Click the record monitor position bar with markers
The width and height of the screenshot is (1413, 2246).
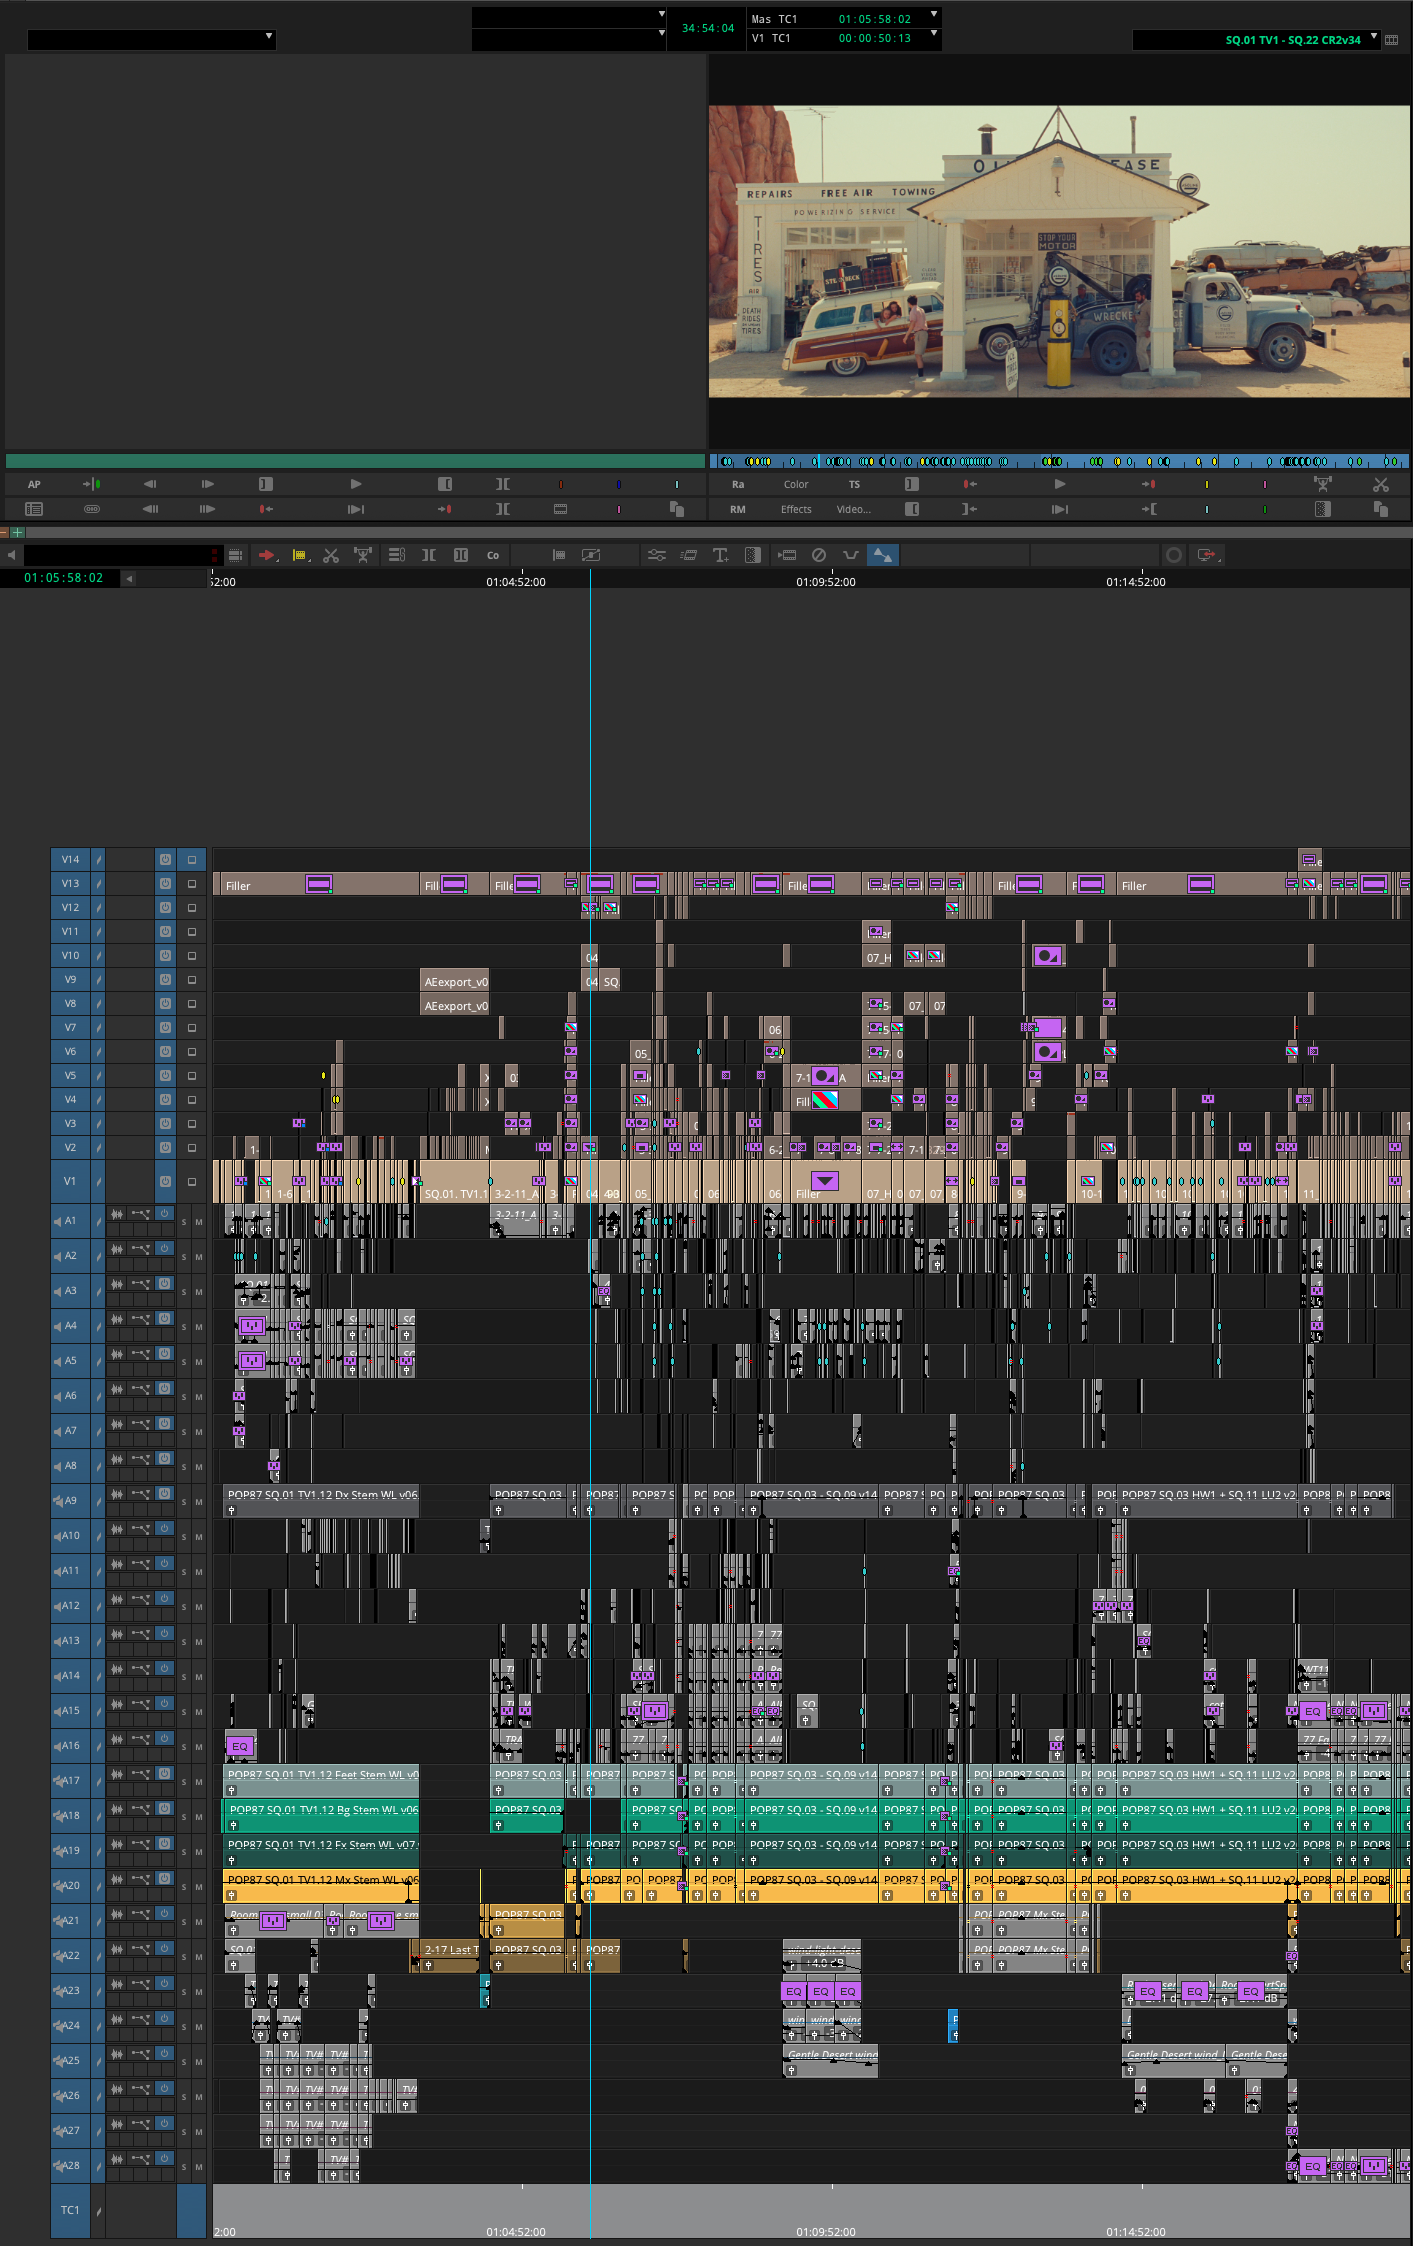pos(1060,461)
